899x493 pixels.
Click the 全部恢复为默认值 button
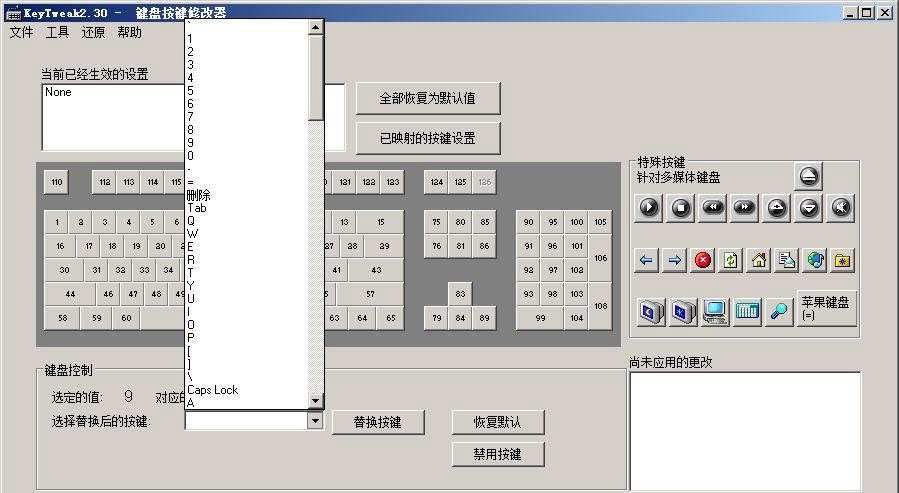coord(428,99)
